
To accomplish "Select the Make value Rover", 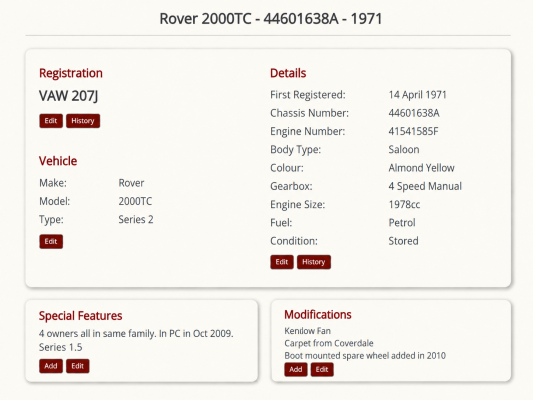I will pyautogui.click(x=131, y=183).
